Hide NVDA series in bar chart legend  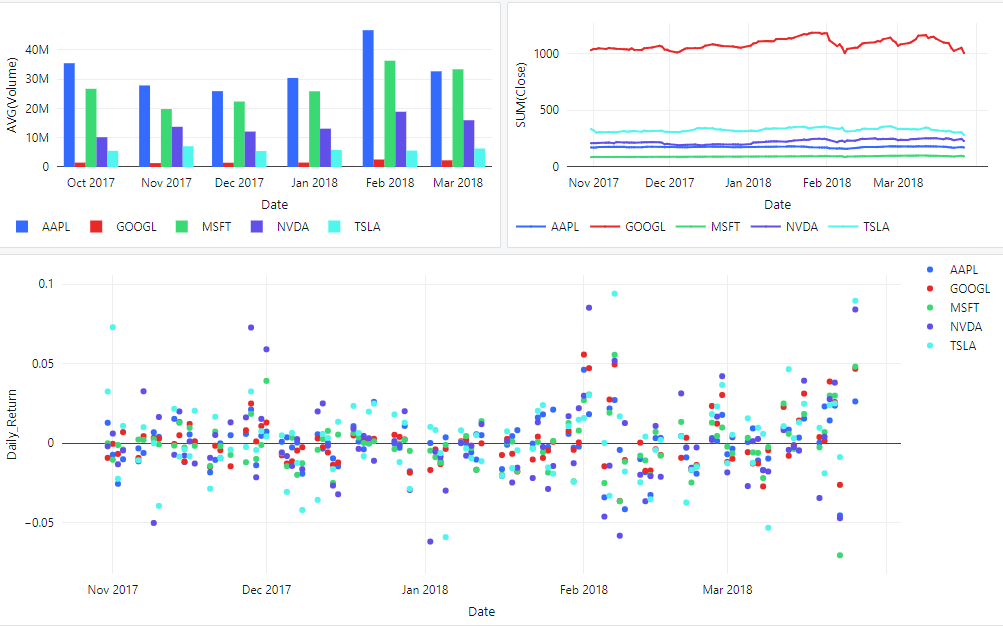point(280,226)
